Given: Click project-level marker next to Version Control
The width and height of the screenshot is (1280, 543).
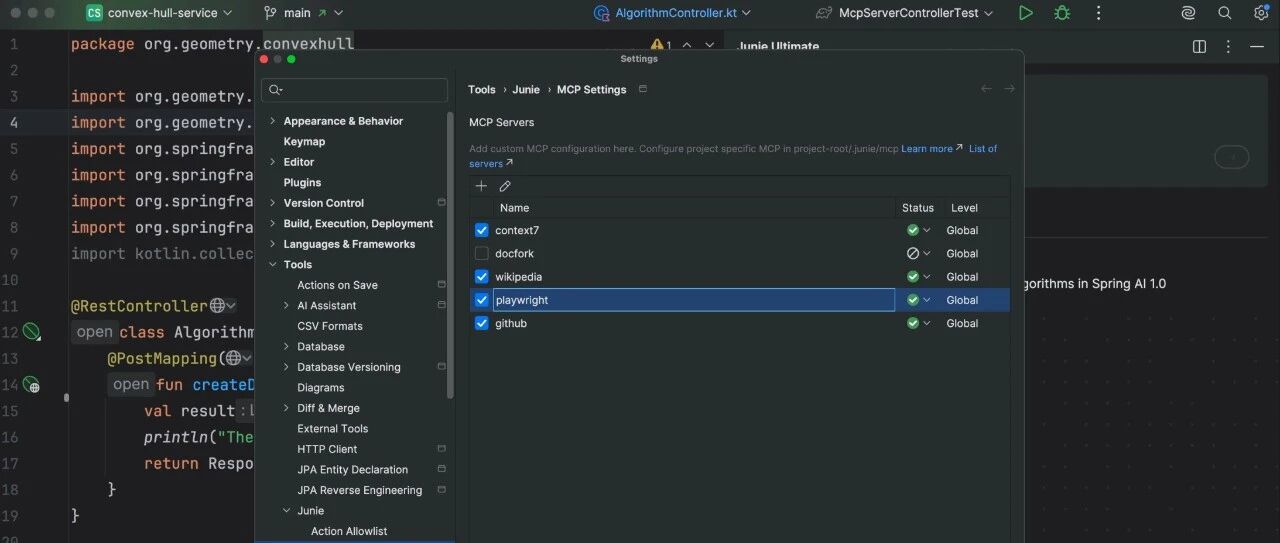Looking at the screenshot, I should (x=442, y=203).
